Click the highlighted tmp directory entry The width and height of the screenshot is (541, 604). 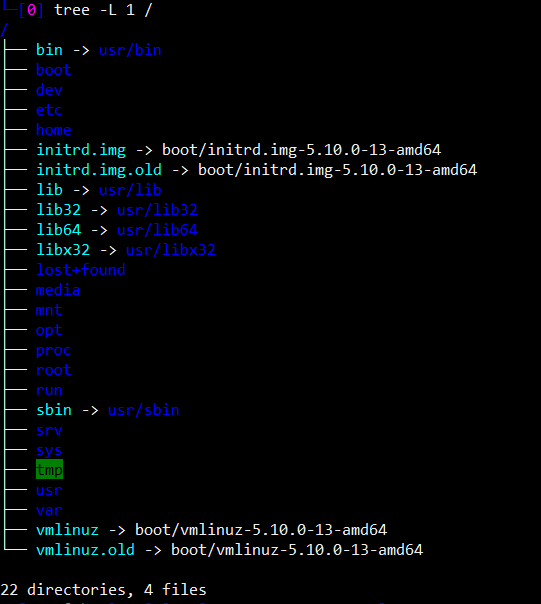49,470
